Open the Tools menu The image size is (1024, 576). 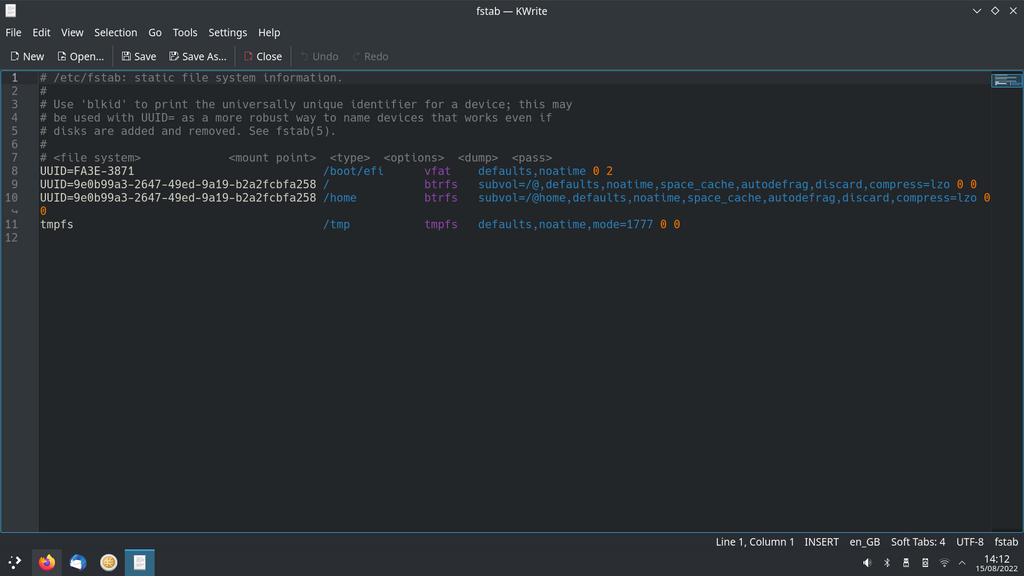185,33
